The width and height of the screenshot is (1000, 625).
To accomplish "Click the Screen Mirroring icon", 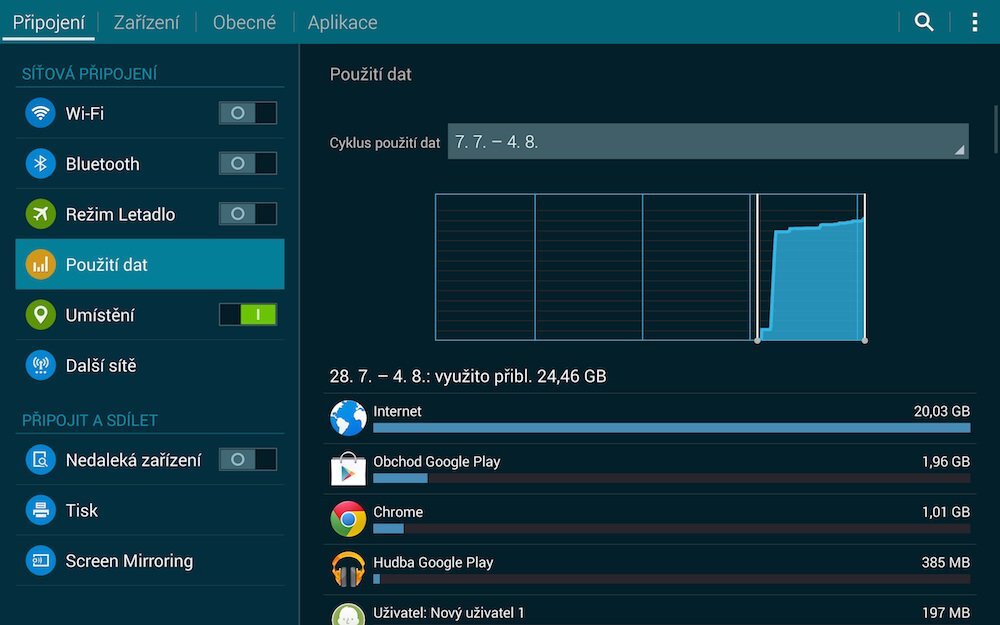I will (x=40, y=560).
